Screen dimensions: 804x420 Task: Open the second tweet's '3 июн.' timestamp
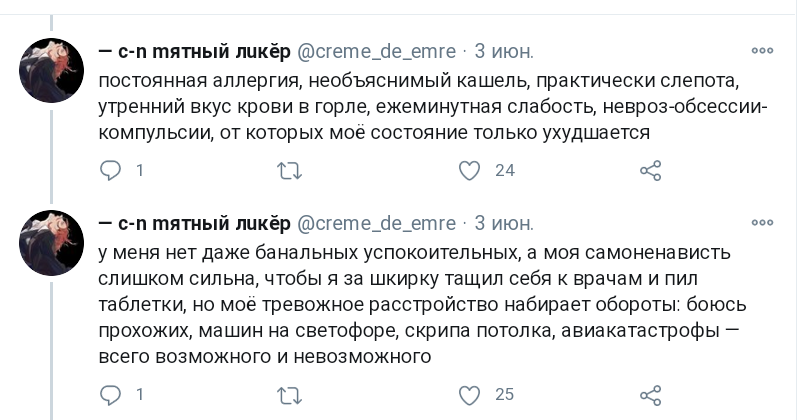[x=504, y=222]
